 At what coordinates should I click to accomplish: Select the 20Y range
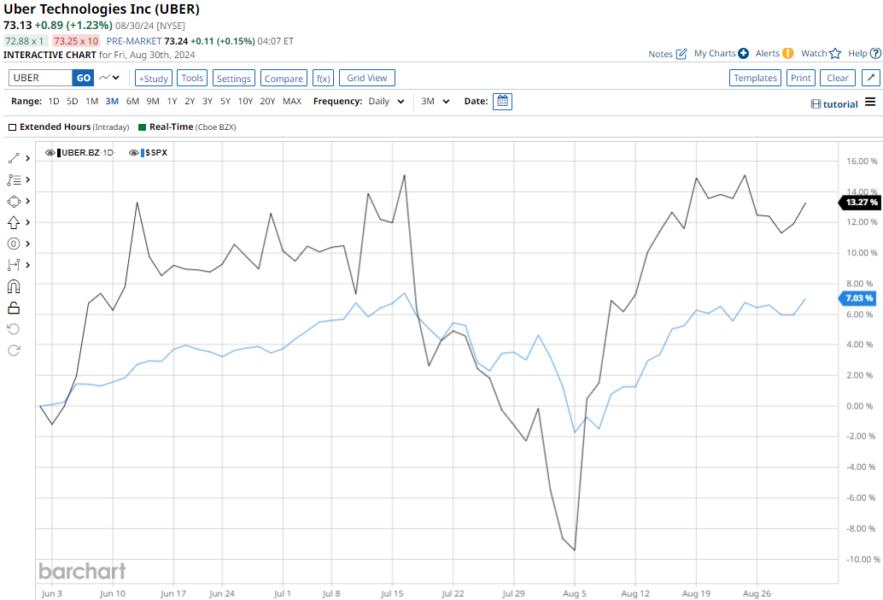[x=267, y=101]
